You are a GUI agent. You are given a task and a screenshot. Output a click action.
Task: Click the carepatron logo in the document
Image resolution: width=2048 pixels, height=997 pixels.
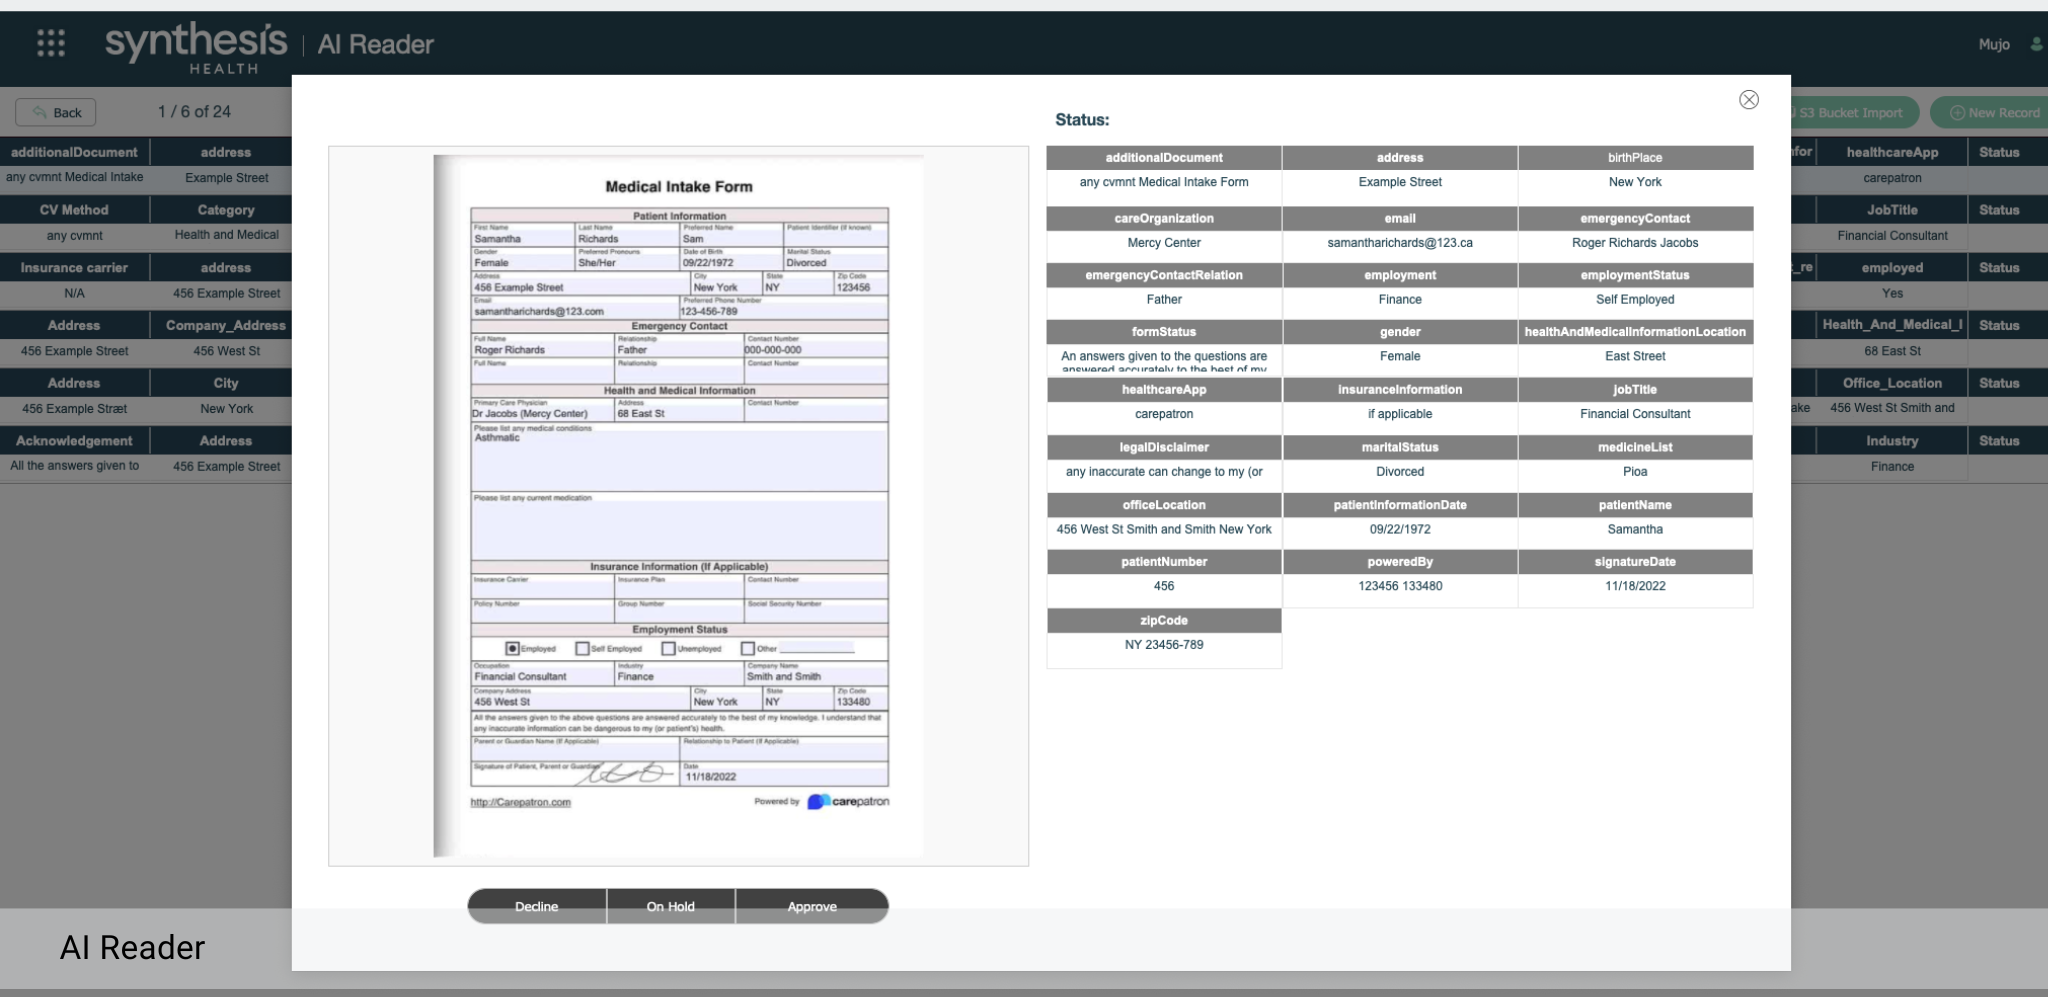847,801
